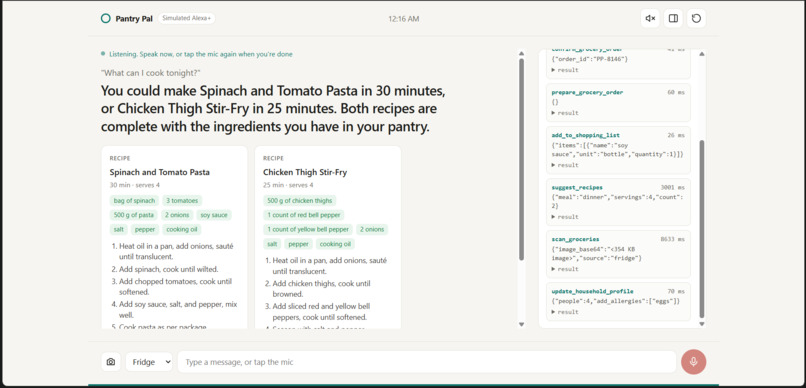Expand result under scan_groceries
806x388 pixels.
click(565, 269)
